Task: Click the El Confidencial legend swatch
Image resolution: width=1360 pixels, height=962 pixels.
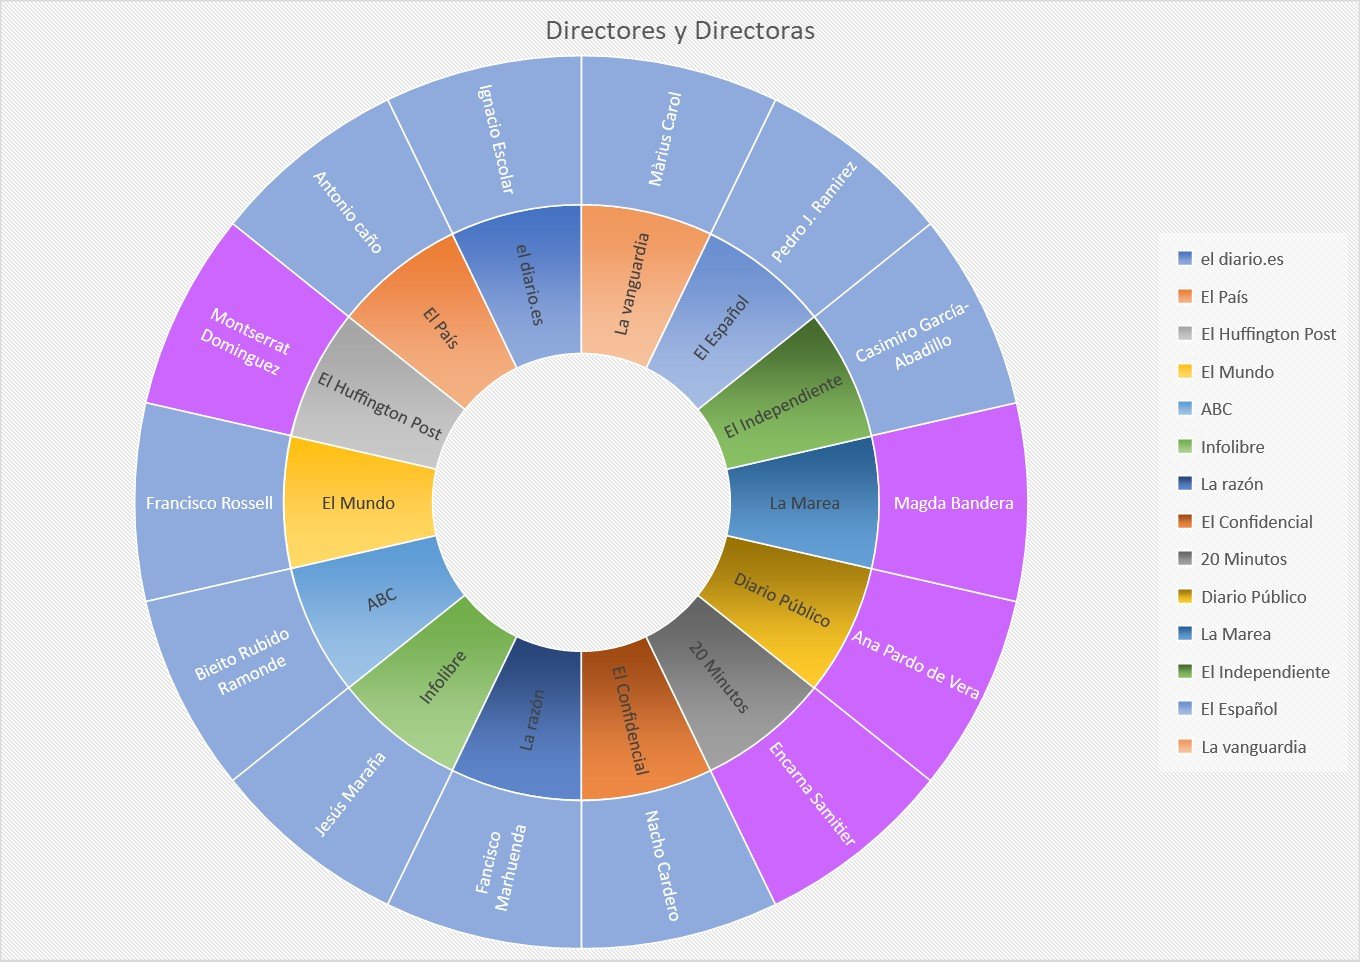Action: (1185, 521)
